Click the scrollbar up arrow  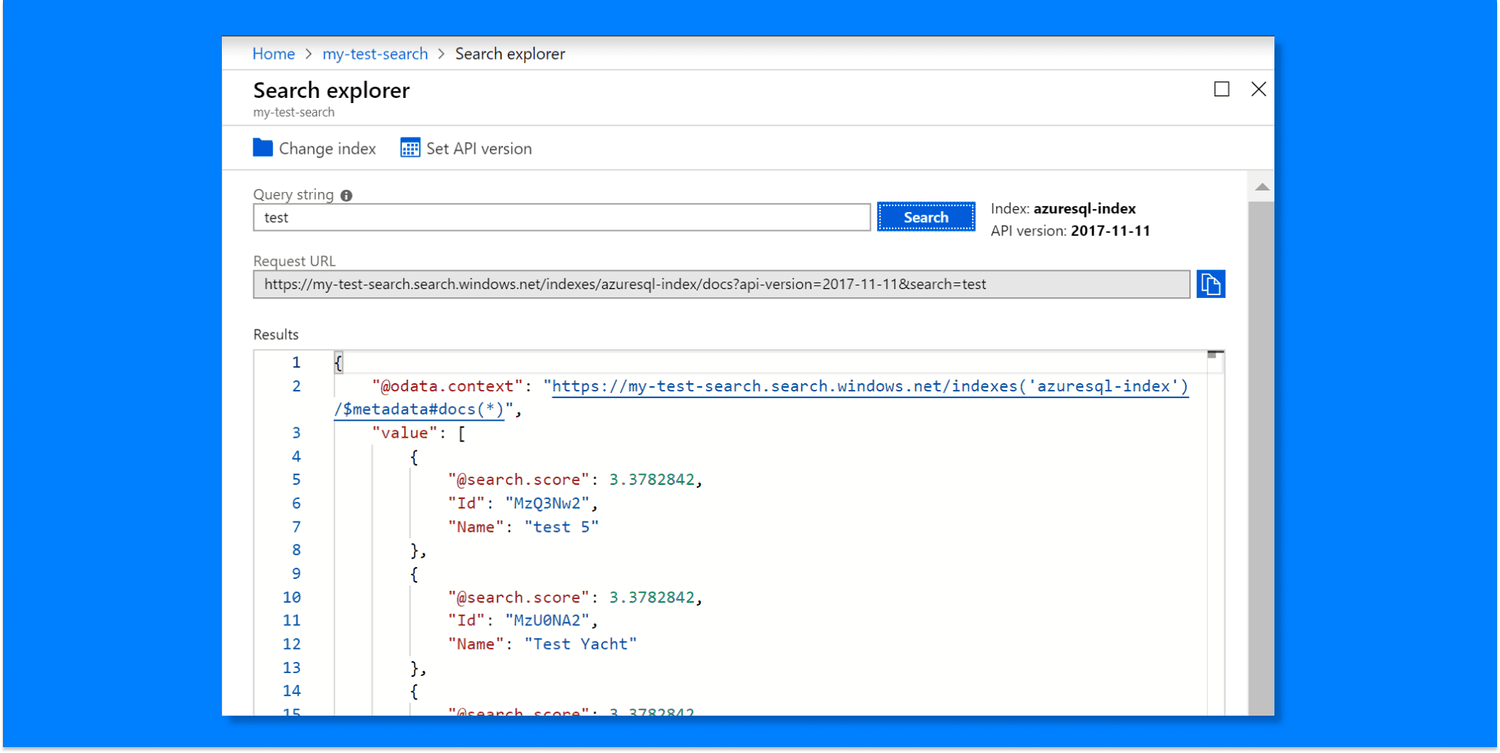pyautogui.click(x=1262, y=187)
